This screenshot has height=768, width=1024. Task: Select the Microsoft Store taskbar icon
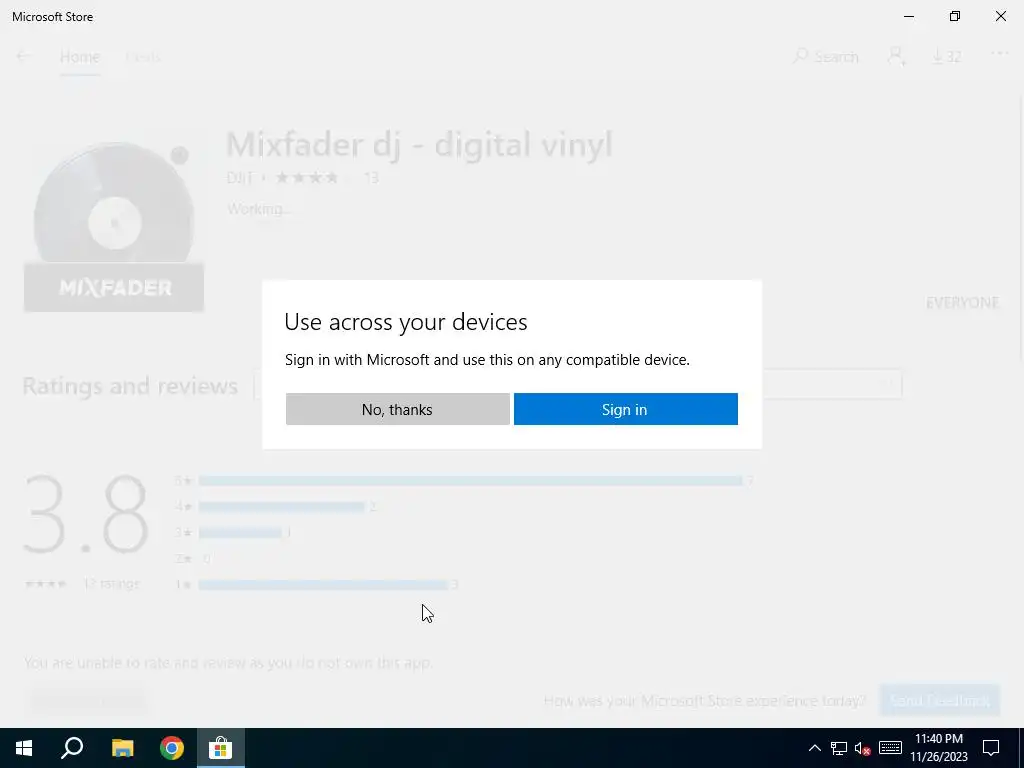coord(221,748)
